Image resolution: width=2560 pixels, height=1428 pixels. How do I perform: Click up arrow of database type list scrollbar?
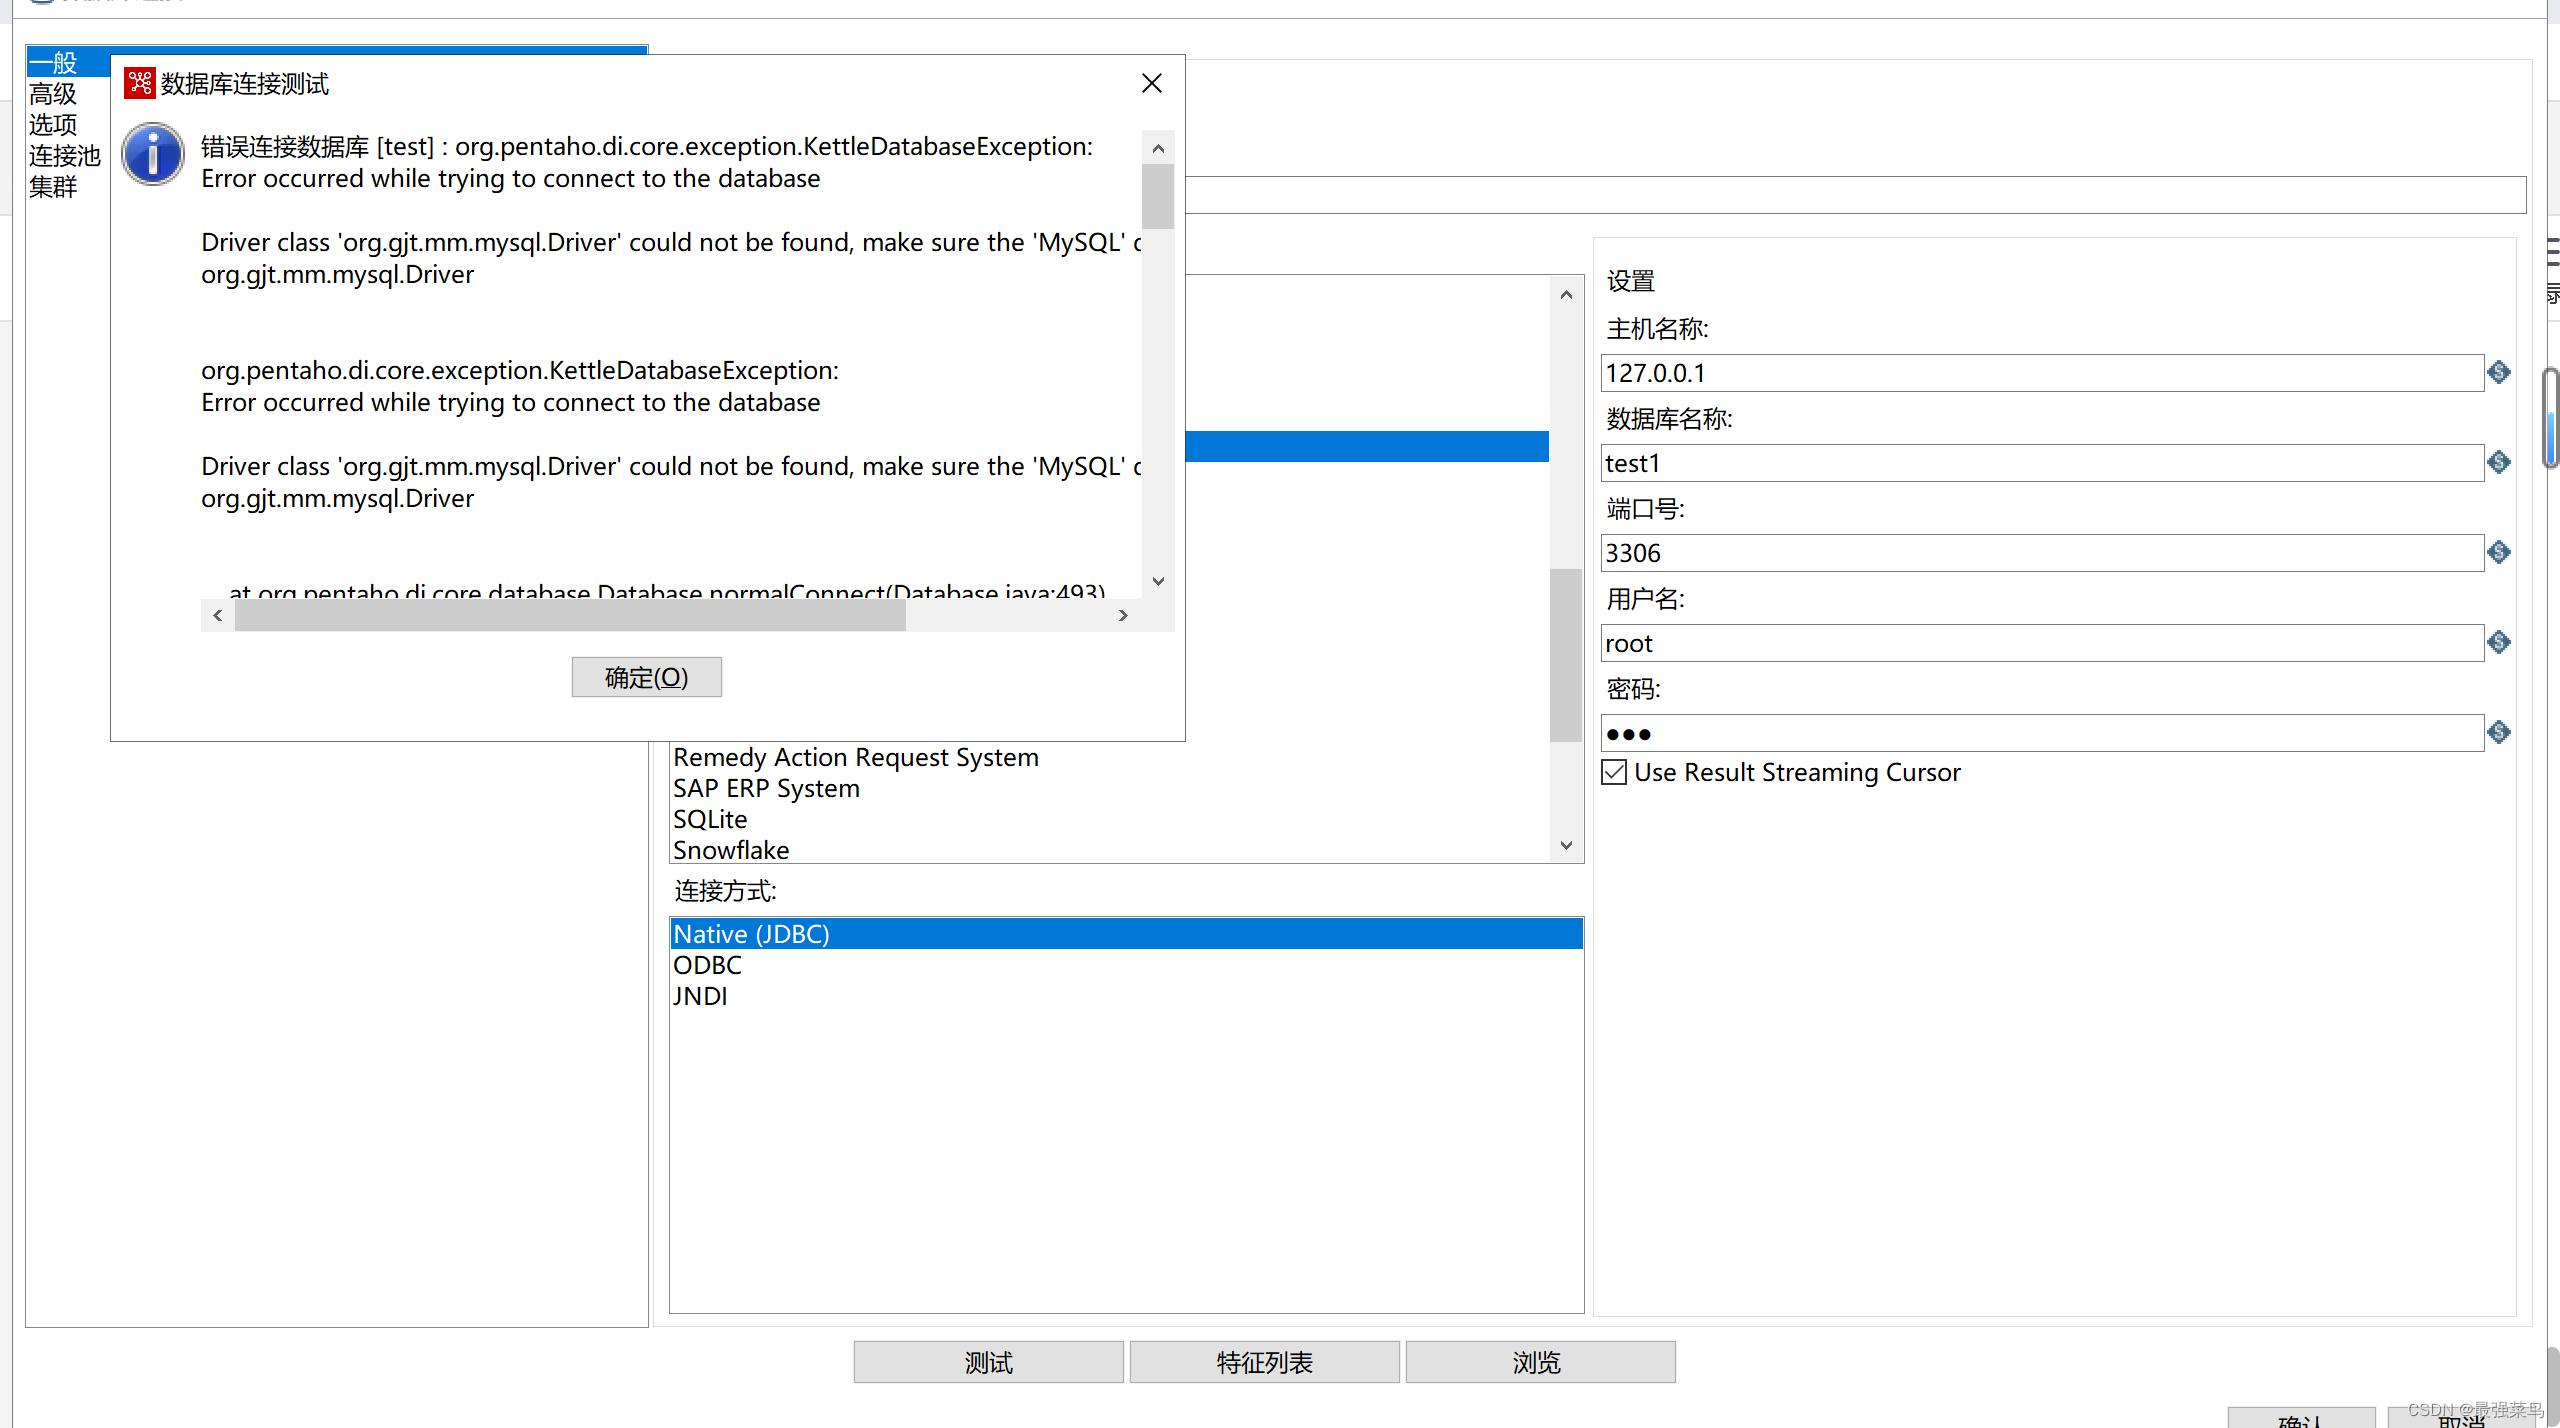pyautogui.click(x=1566, y=294)
